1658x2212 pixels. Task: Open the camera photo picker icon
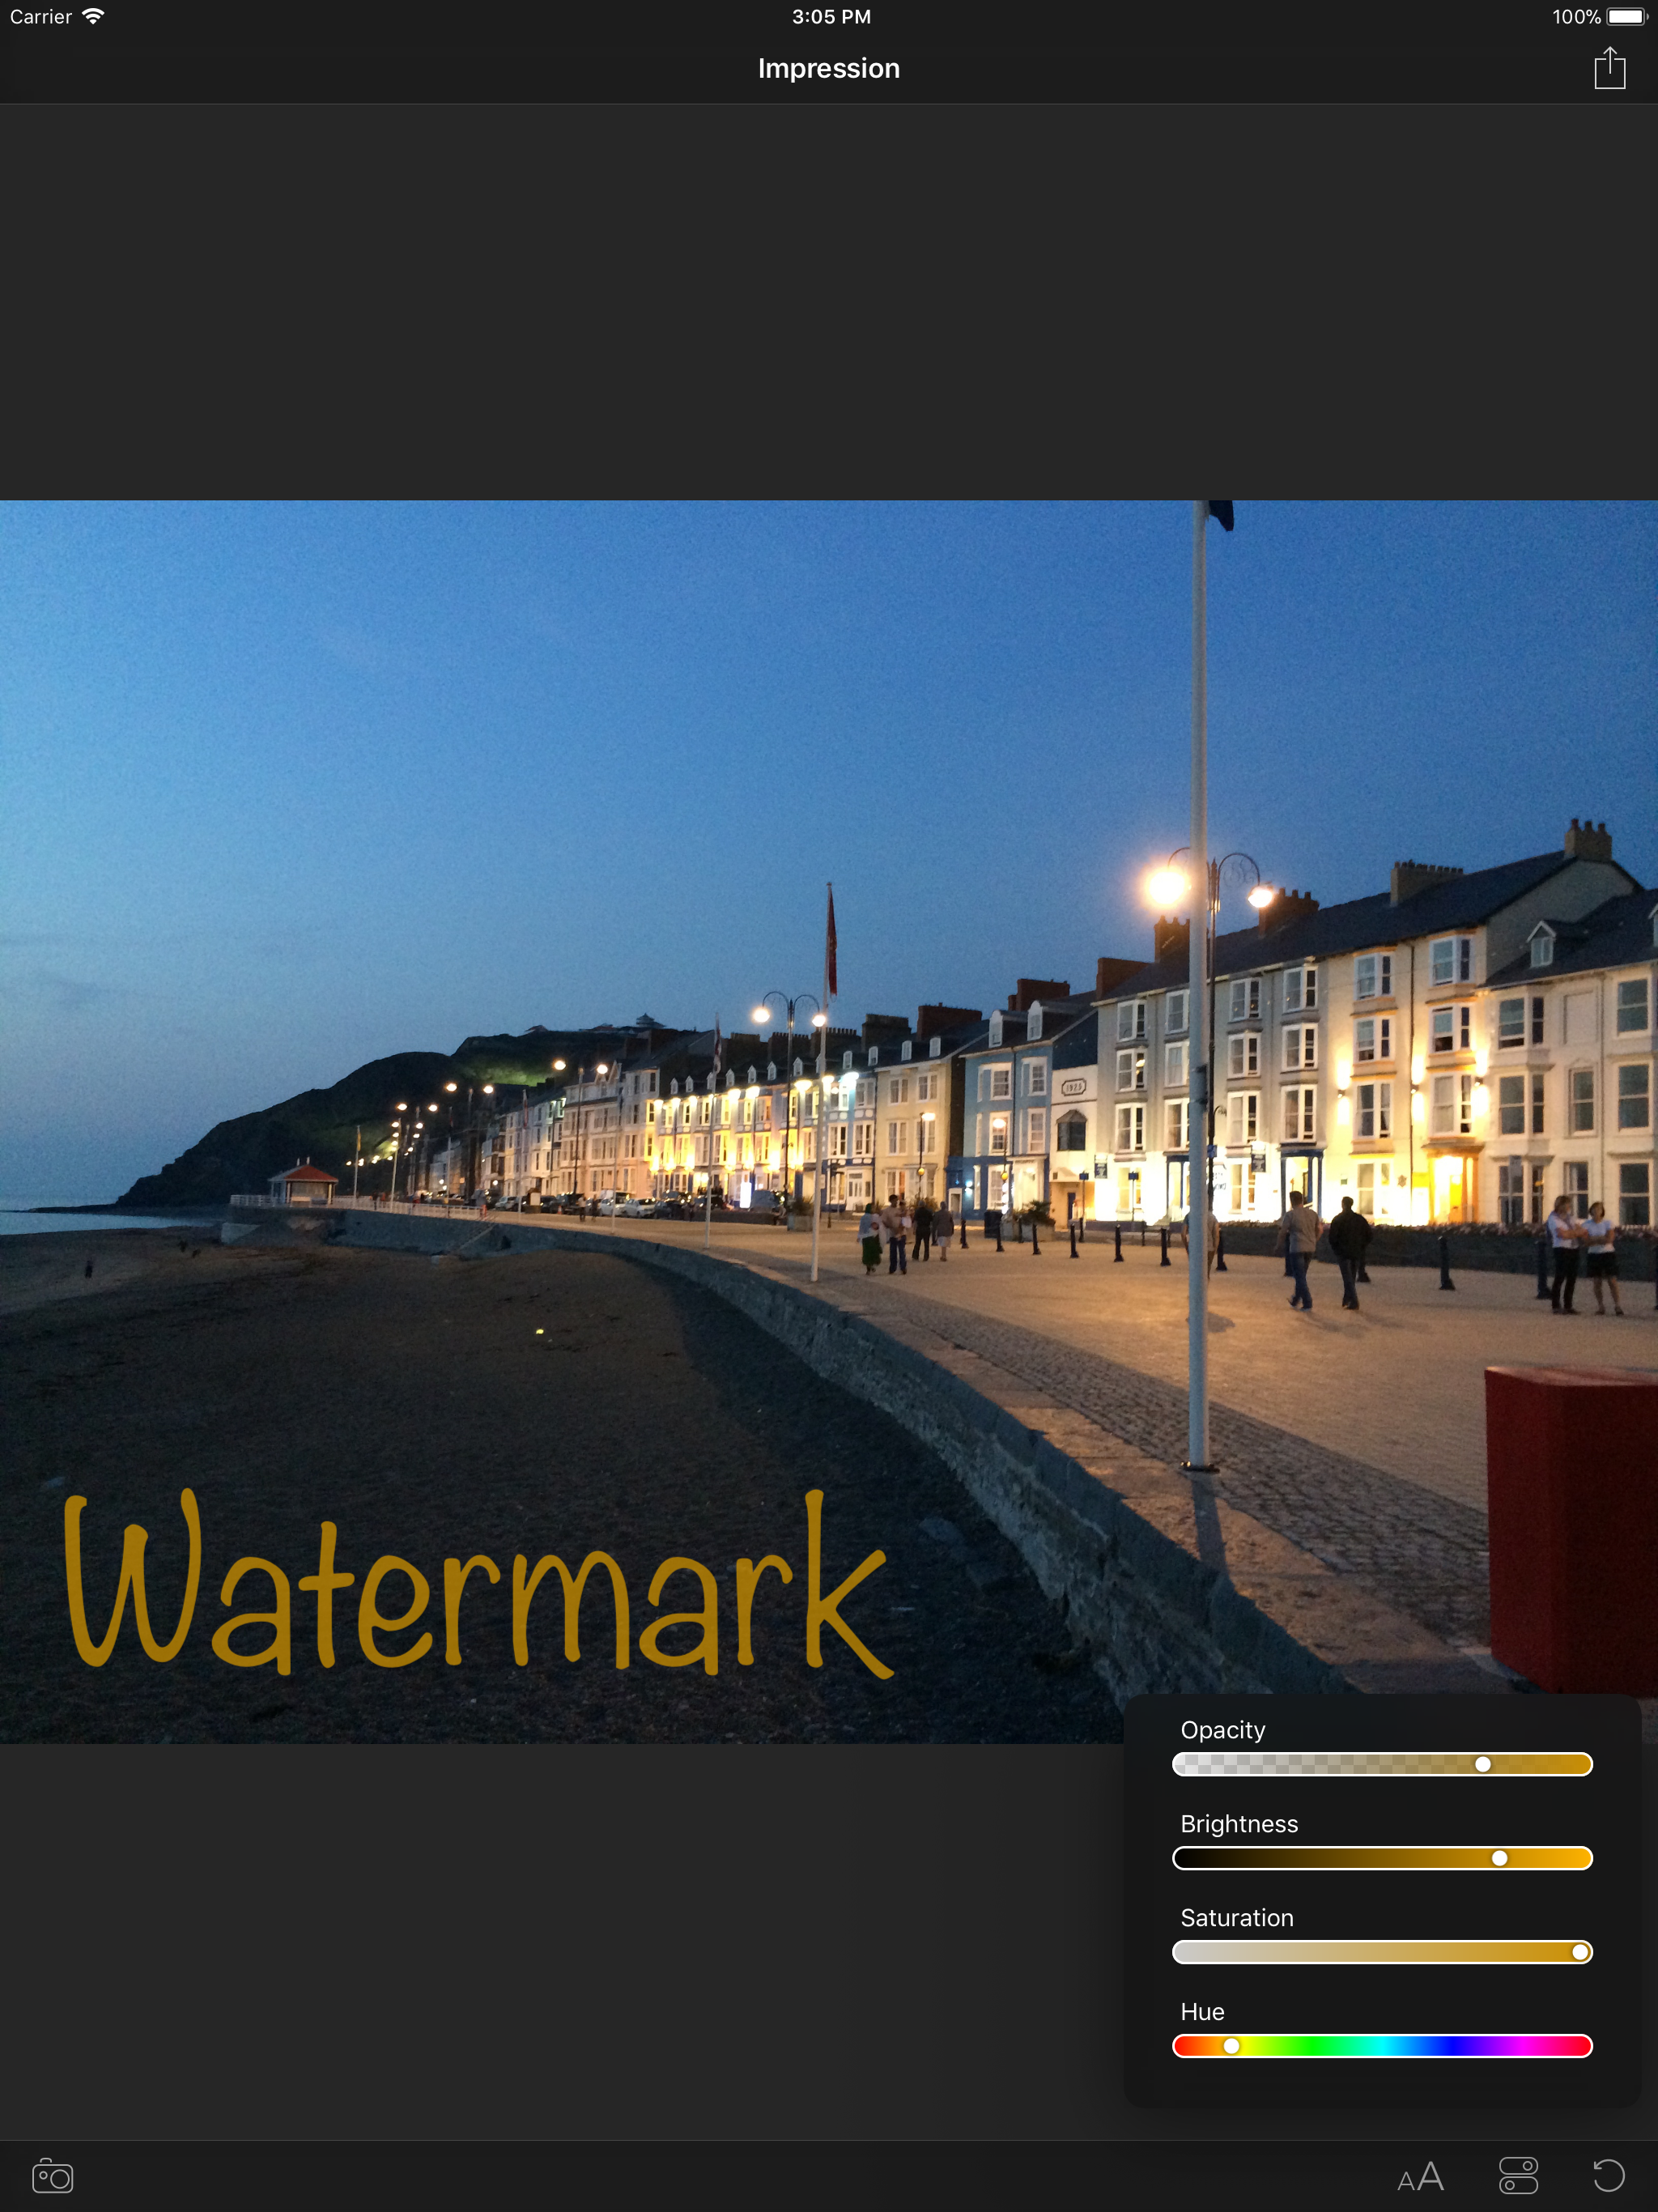click(x=53, y=2176)
